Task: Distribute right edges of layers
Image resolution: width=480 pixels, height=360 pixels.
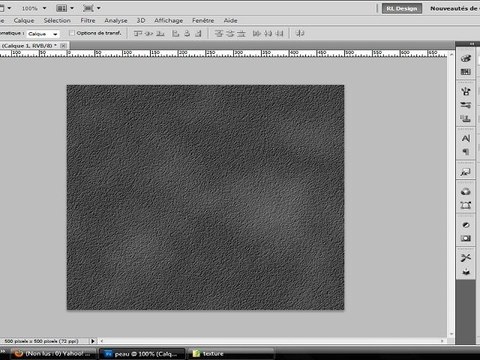Action: 279,33
